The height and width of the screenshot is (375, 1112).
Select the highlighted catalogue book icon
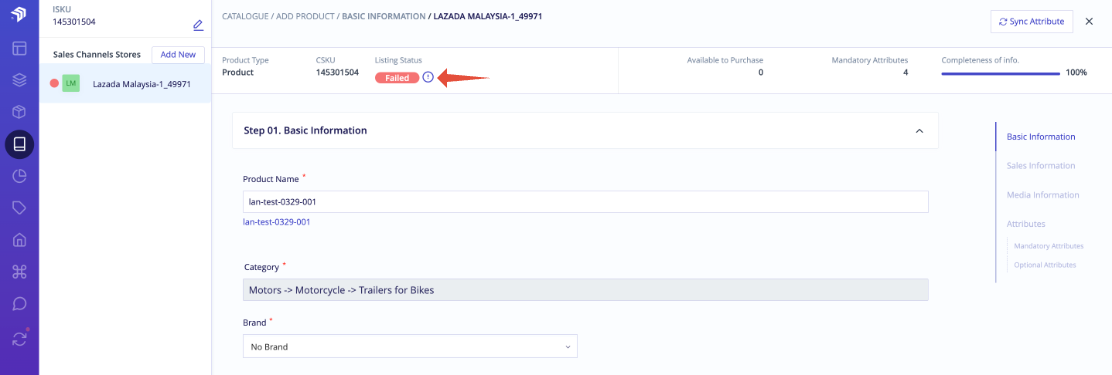coord(19,145)
